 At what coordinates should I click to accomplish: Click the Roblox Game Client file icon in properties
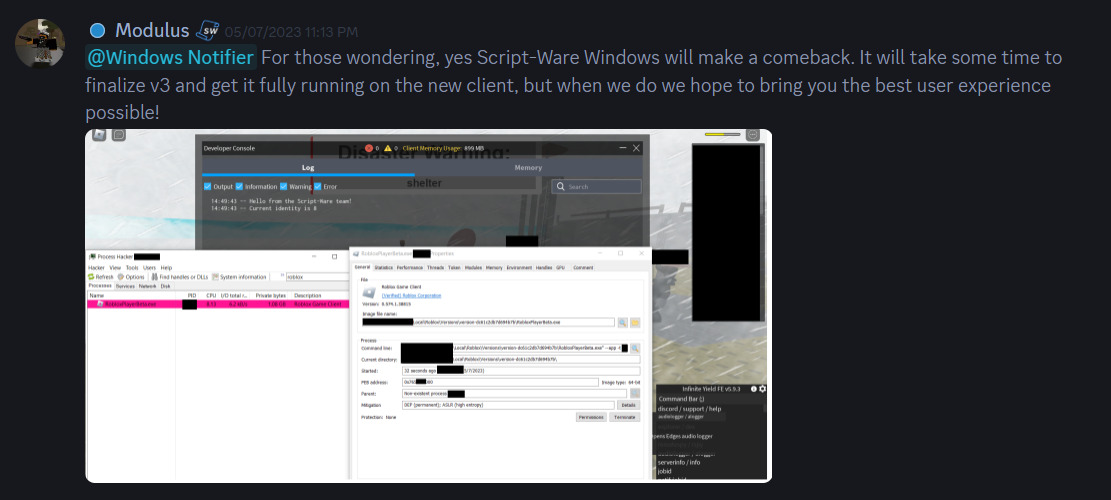368,291
